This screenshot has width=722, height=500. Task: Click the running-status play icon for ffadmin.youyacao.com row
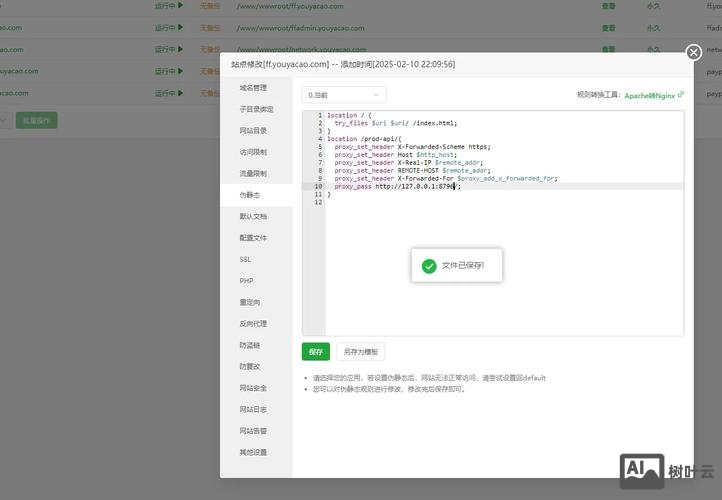(180, 27)
